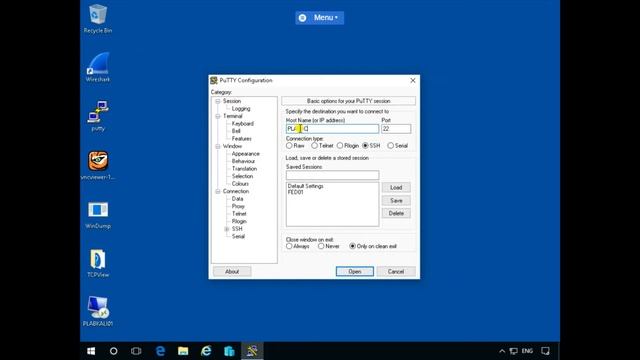Select Translation in category tree
The height and width of the screenshot is (360, 640).
(x=244, y=169)
